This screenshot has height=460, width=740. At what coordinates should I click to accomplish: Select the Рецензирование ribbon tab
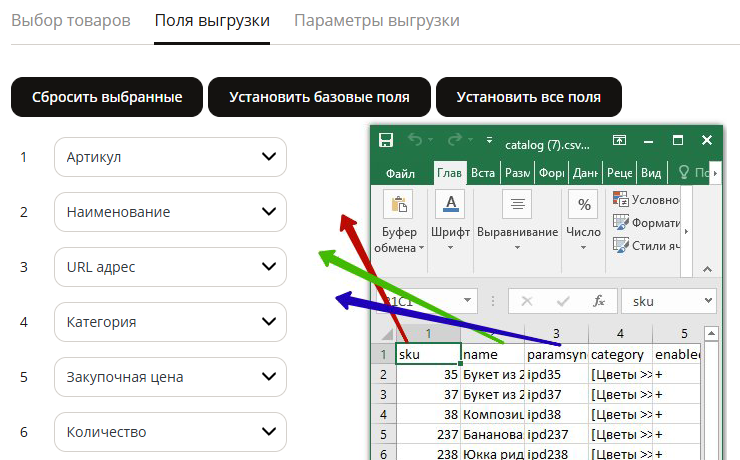click(620, 173)
